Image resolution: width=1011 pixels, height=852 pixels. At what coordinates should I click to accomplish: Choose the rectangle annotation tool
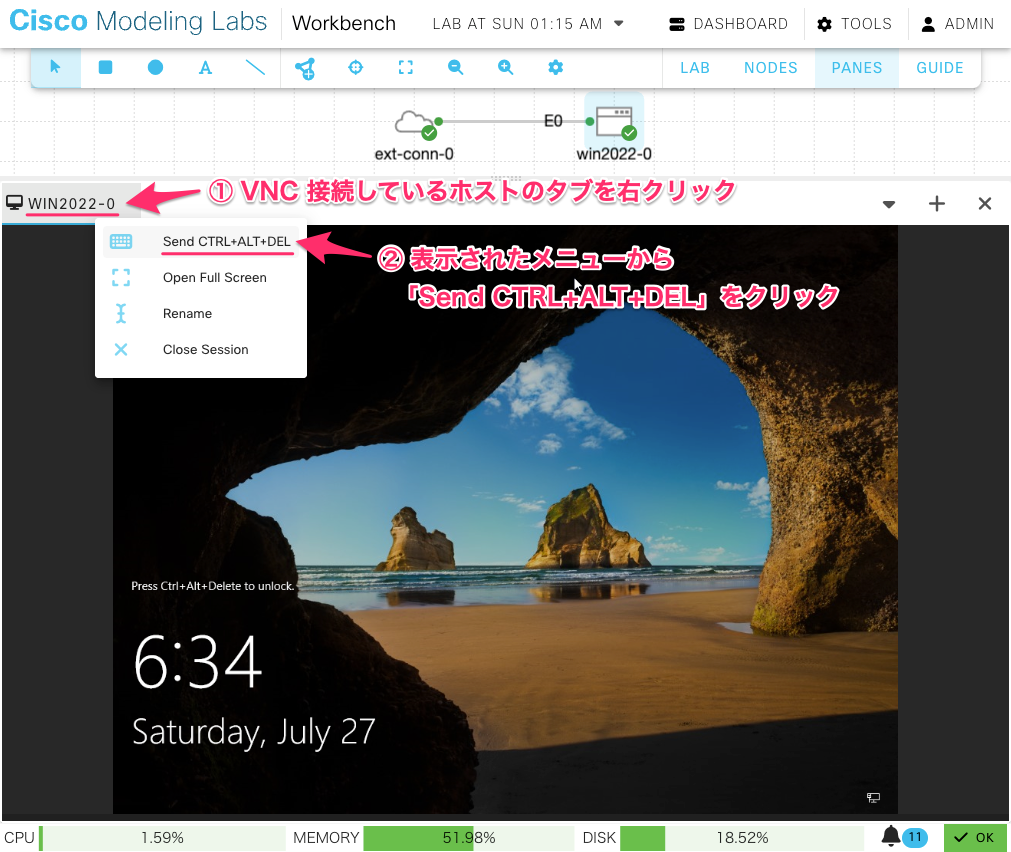pyautogui.click(x=105, y=67)
